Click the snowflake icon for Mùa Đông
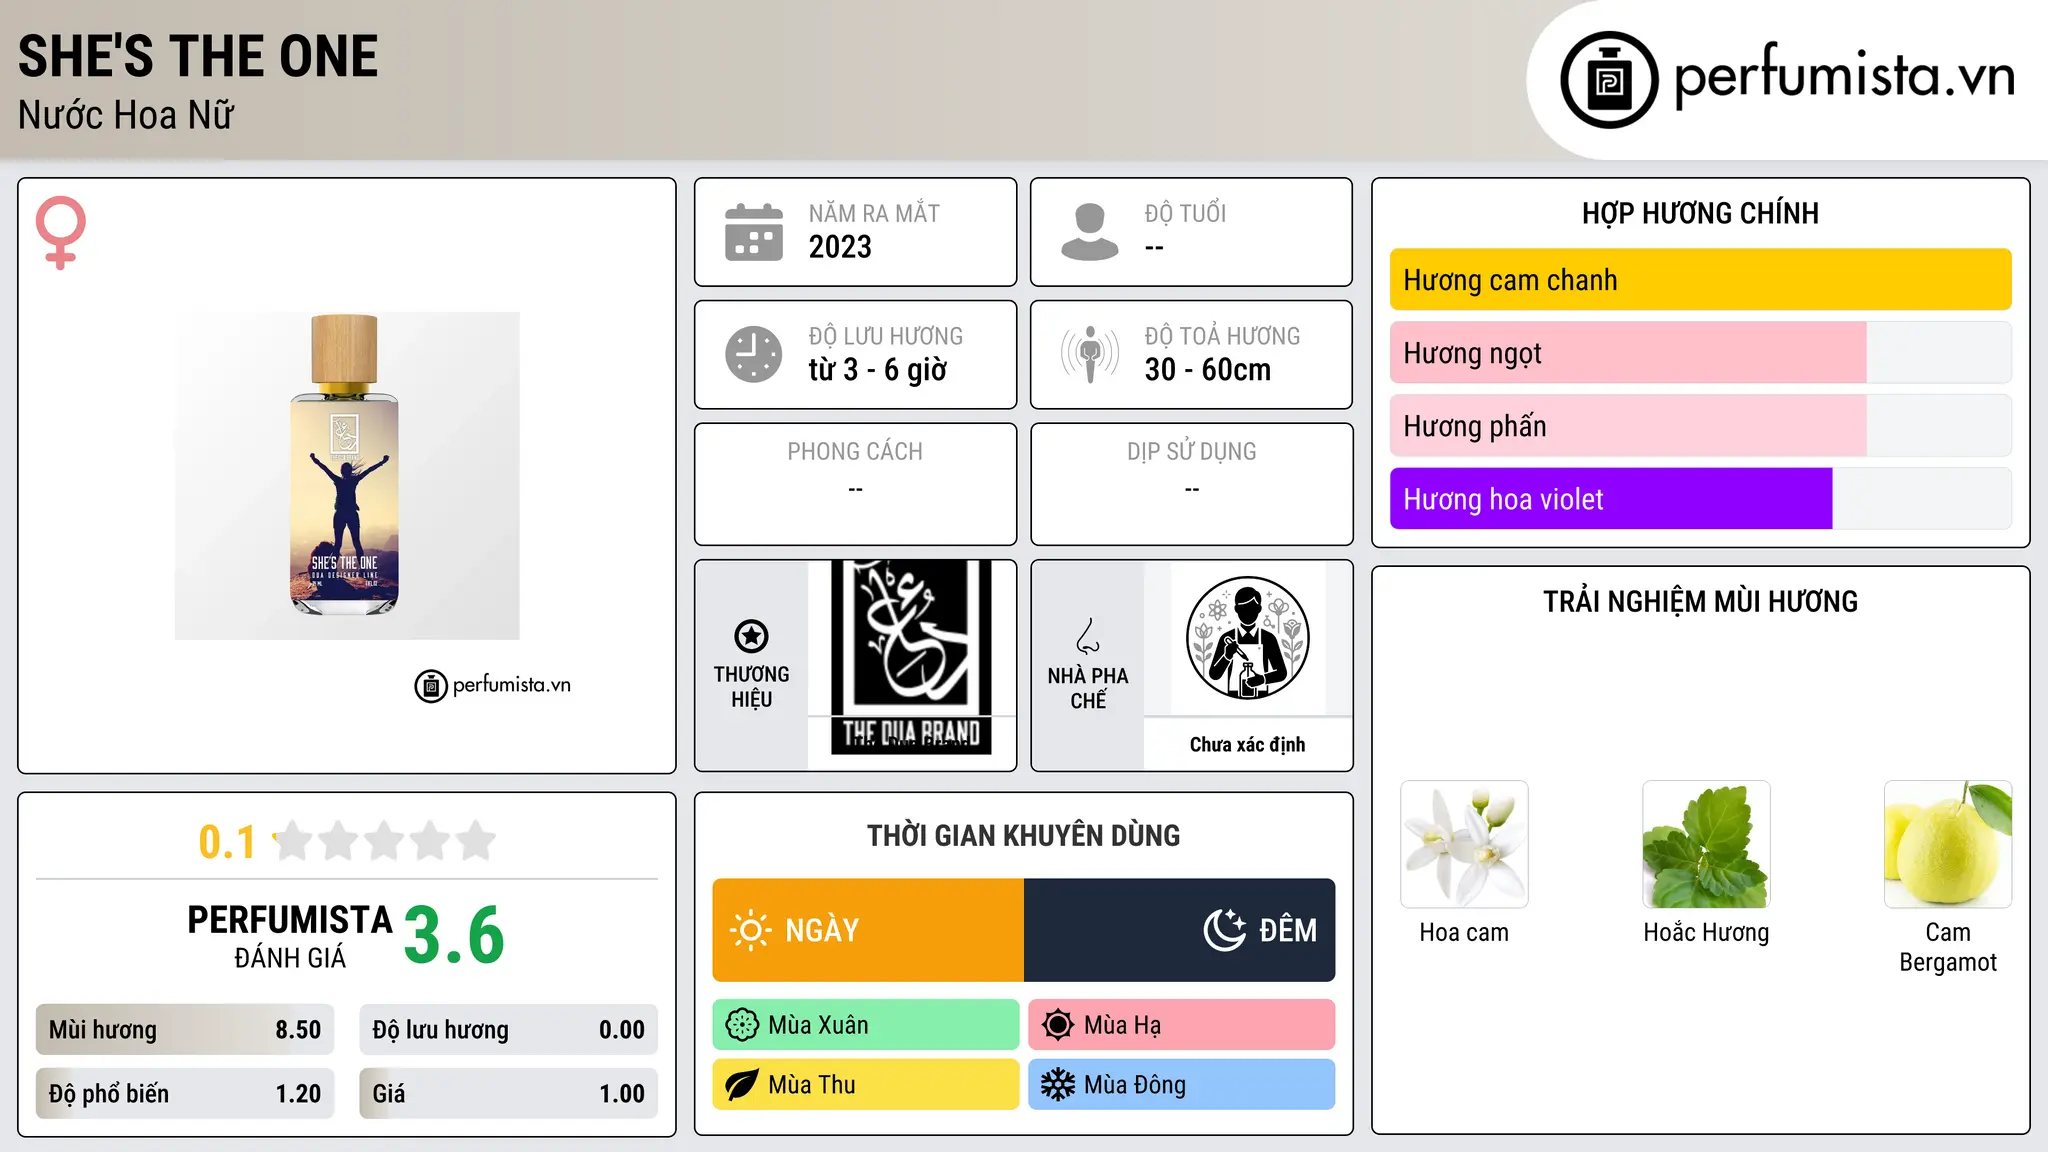The width and height of the screenshot is (2048, 1152). click(1058, 1085)
